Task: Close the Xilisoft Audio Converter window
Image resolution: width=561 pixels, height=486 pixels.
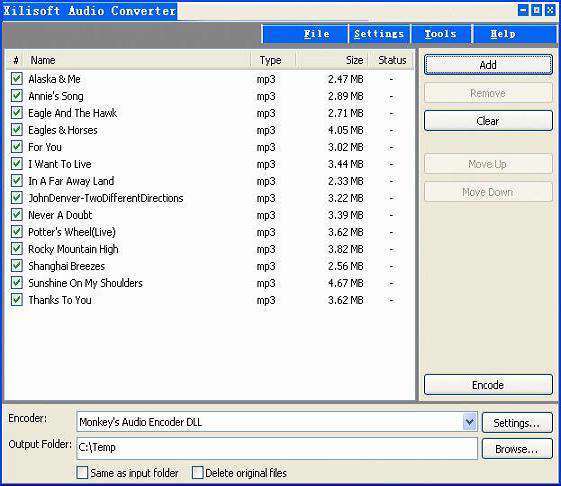Action: click(550, 10)
